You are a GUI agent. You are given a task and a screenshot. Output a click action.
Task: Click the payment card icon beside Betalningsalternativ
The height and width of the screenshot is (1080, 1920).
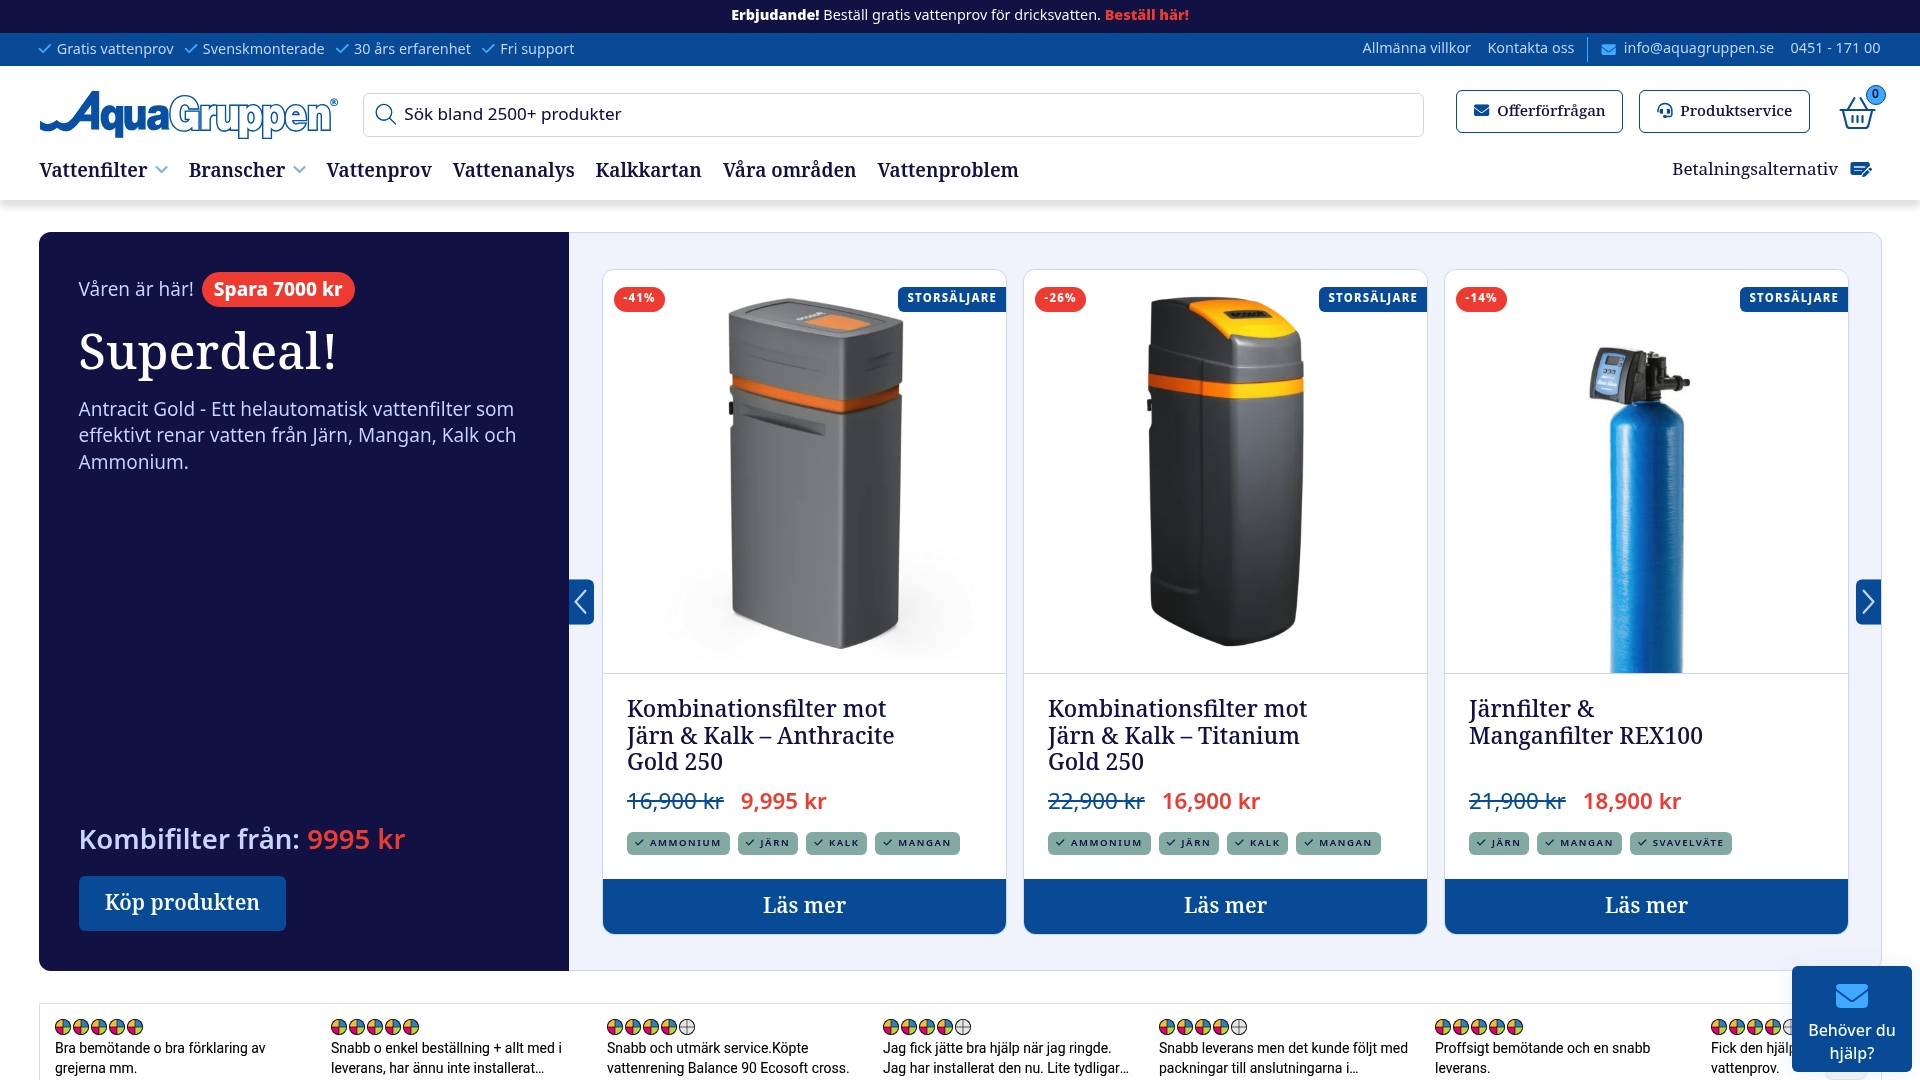click(x=1862, y=169)
